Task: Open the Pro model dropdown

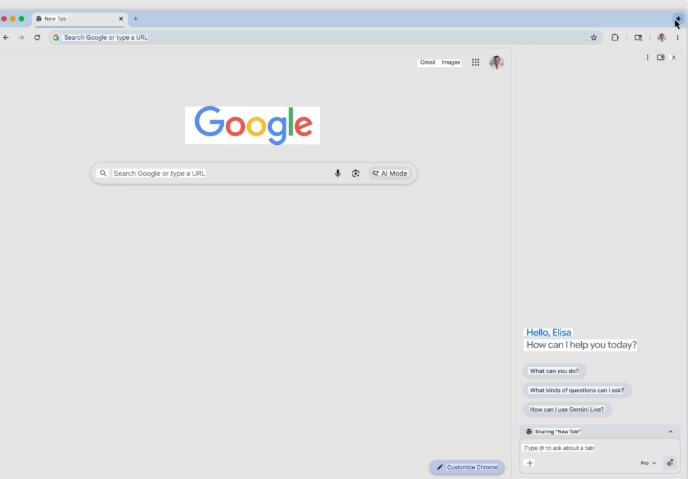Action: click(x=648, y=463)
